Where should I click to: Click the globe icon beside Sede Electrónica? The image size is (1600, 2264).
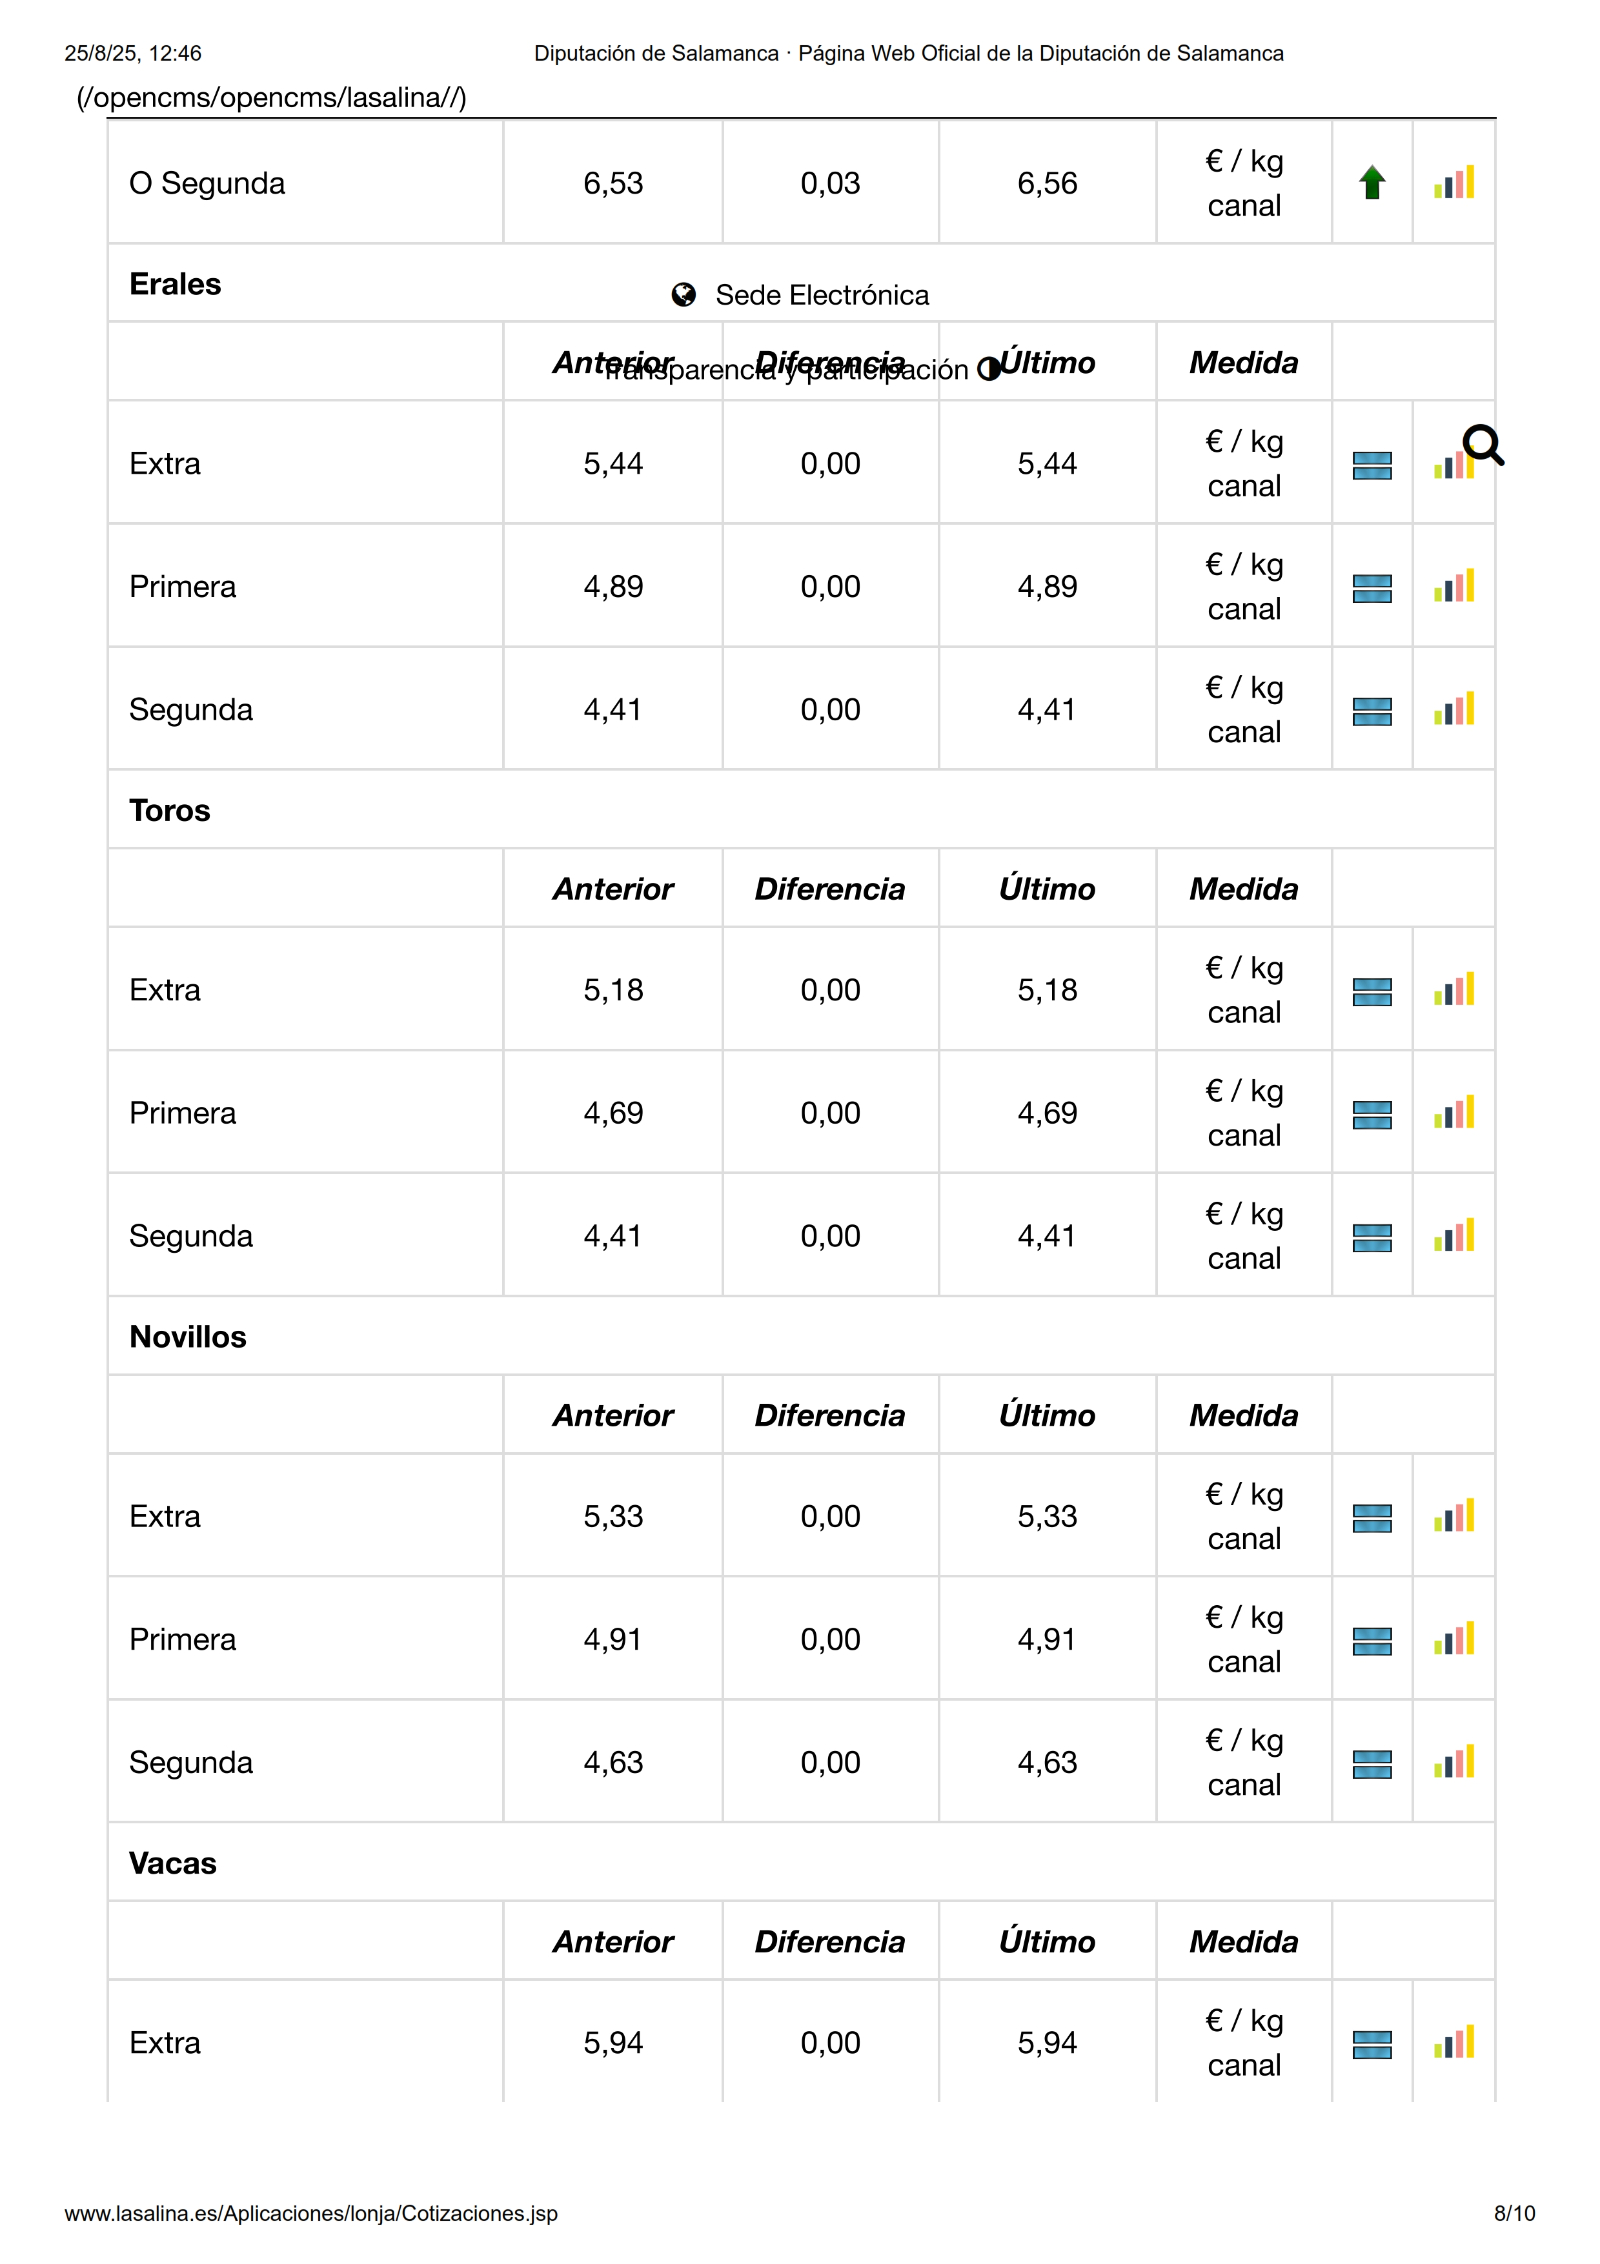coord(684,295)
